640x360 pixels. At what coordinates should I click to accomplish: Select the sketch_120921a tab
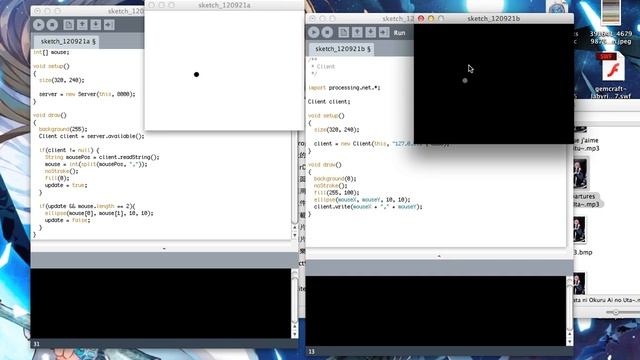pos(67,41)
